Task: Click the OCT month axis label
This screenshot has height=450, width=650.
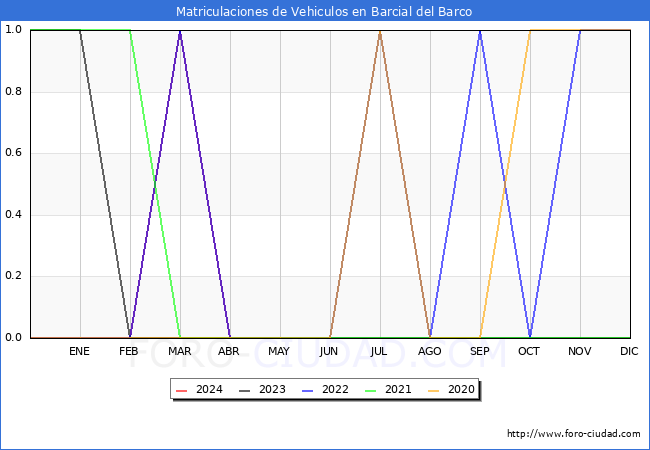Action: tap(529, 351)
